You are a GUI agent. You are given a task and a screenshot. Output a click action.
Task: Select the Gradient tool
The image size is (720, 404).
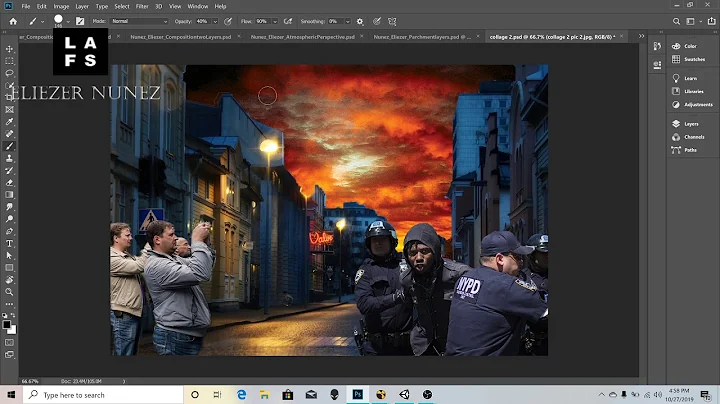[x=9, y=195]
